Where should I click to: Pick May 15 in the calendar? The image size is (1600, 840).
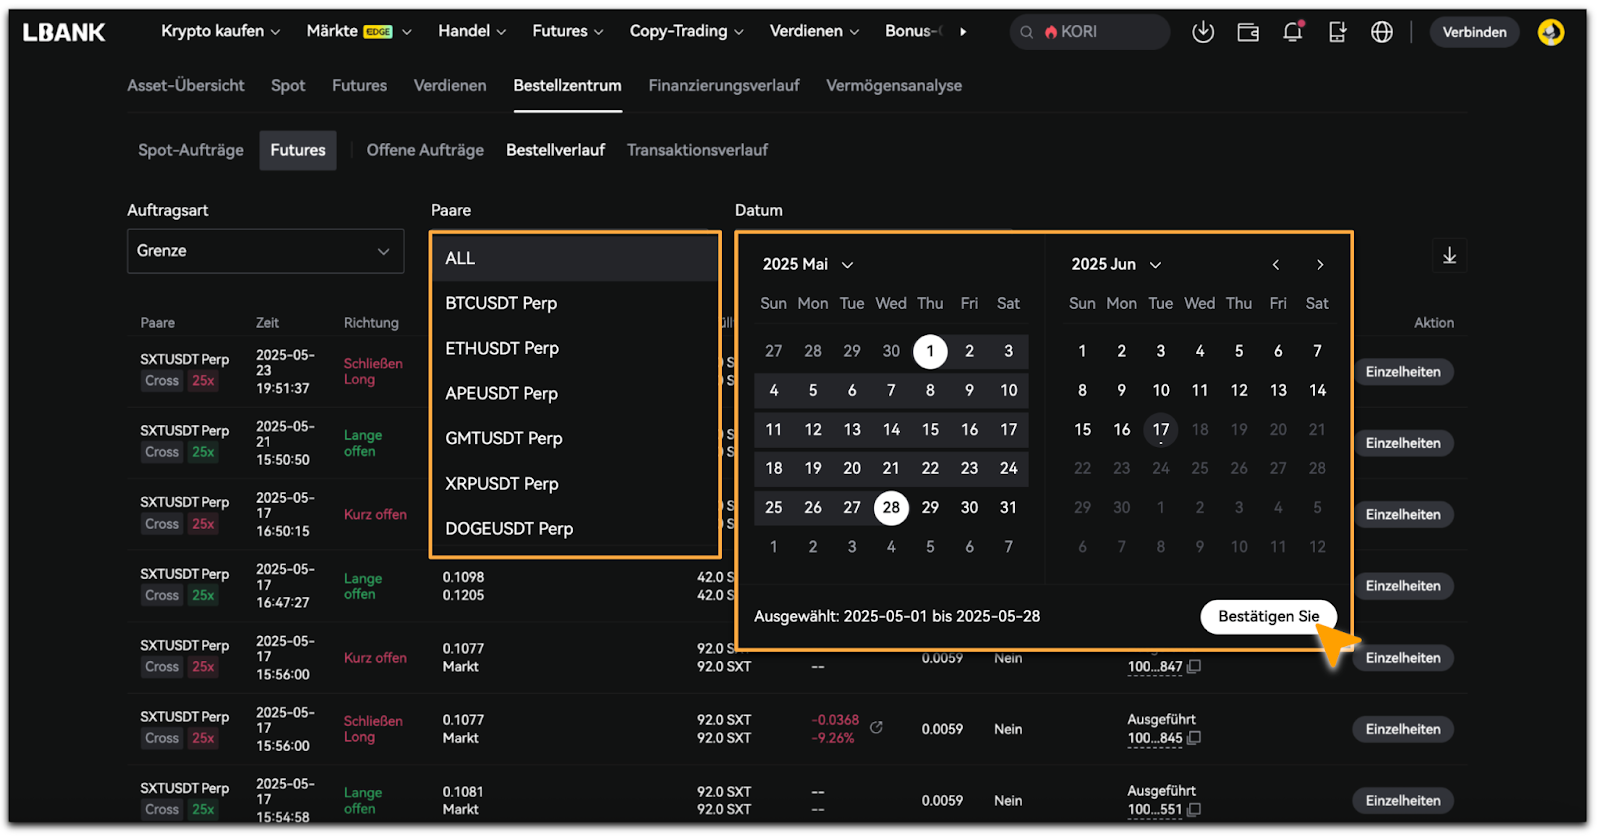tap(930, 429)
